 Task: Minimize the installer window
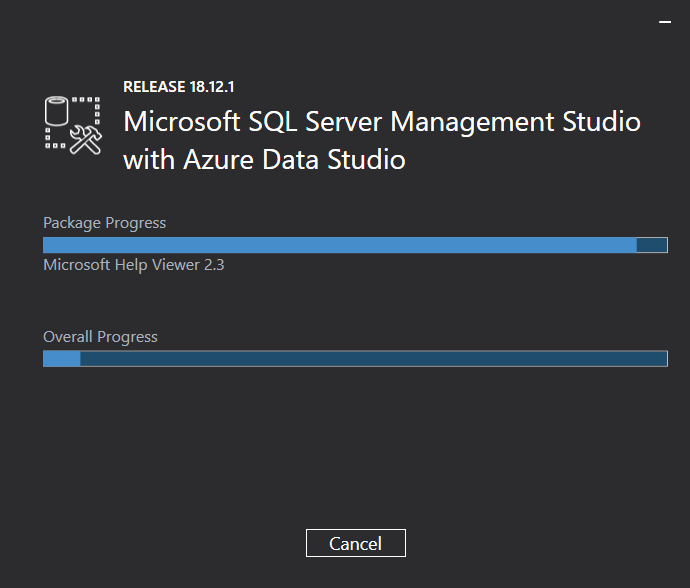665,21
